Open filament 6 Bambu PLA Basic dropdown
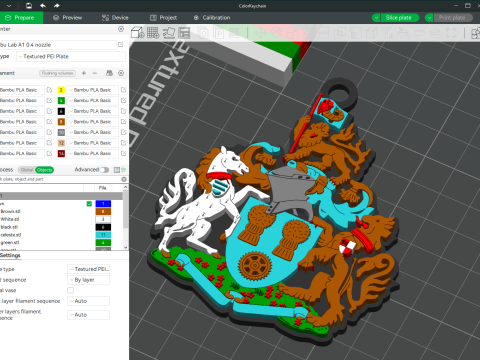This screenshot has height=360, width=480. tap(92, 111)
